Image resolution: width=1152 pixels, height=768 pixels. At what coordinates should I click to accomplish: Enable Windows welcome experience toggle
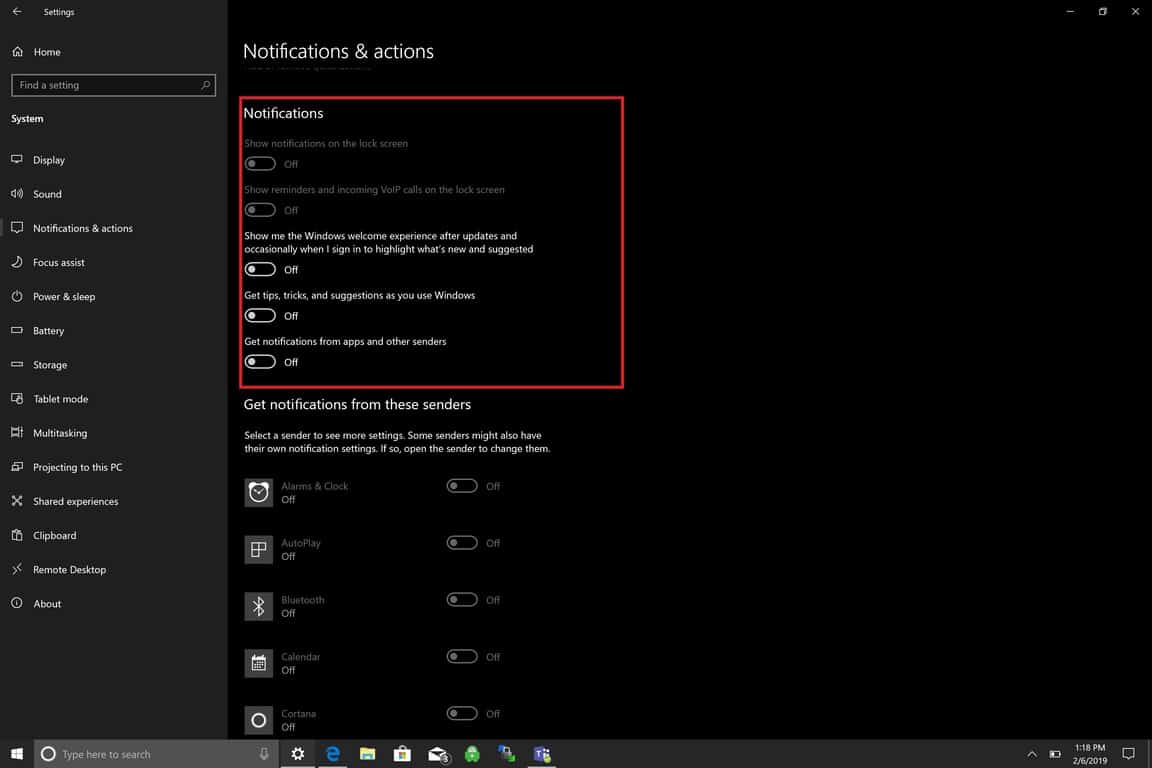(260, 270)
